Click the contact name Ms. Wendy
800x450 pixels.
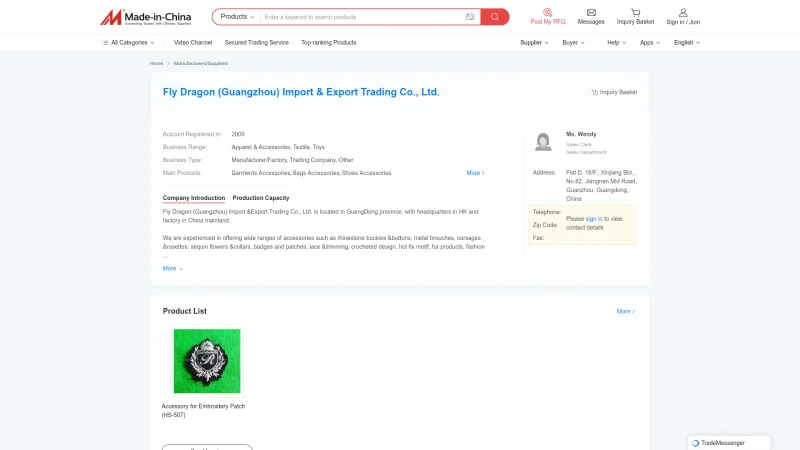point(581,134)
